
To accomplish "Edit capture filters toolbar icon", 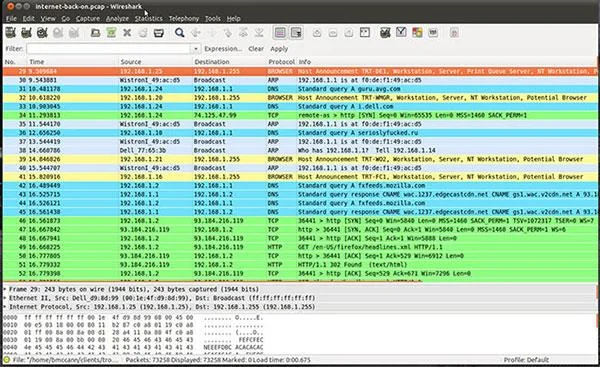I will (x=385, y=33).
